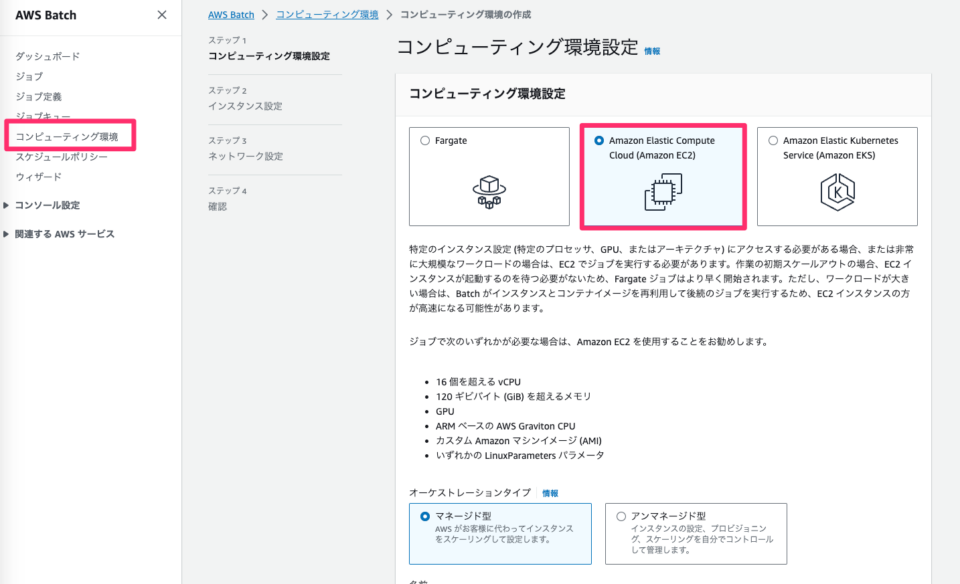The width and height of the screenshot is (960, 584).
Task: Choose アンマネージド型 orchestration type
Action: pos(696,534)
